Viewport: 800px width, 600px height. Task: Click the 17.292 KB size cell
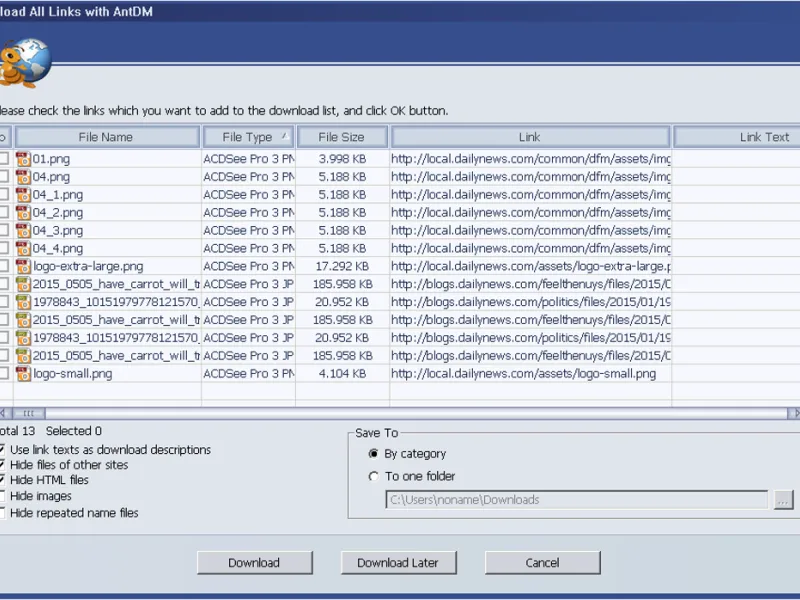pyautogui.click(x=342, y=266)
